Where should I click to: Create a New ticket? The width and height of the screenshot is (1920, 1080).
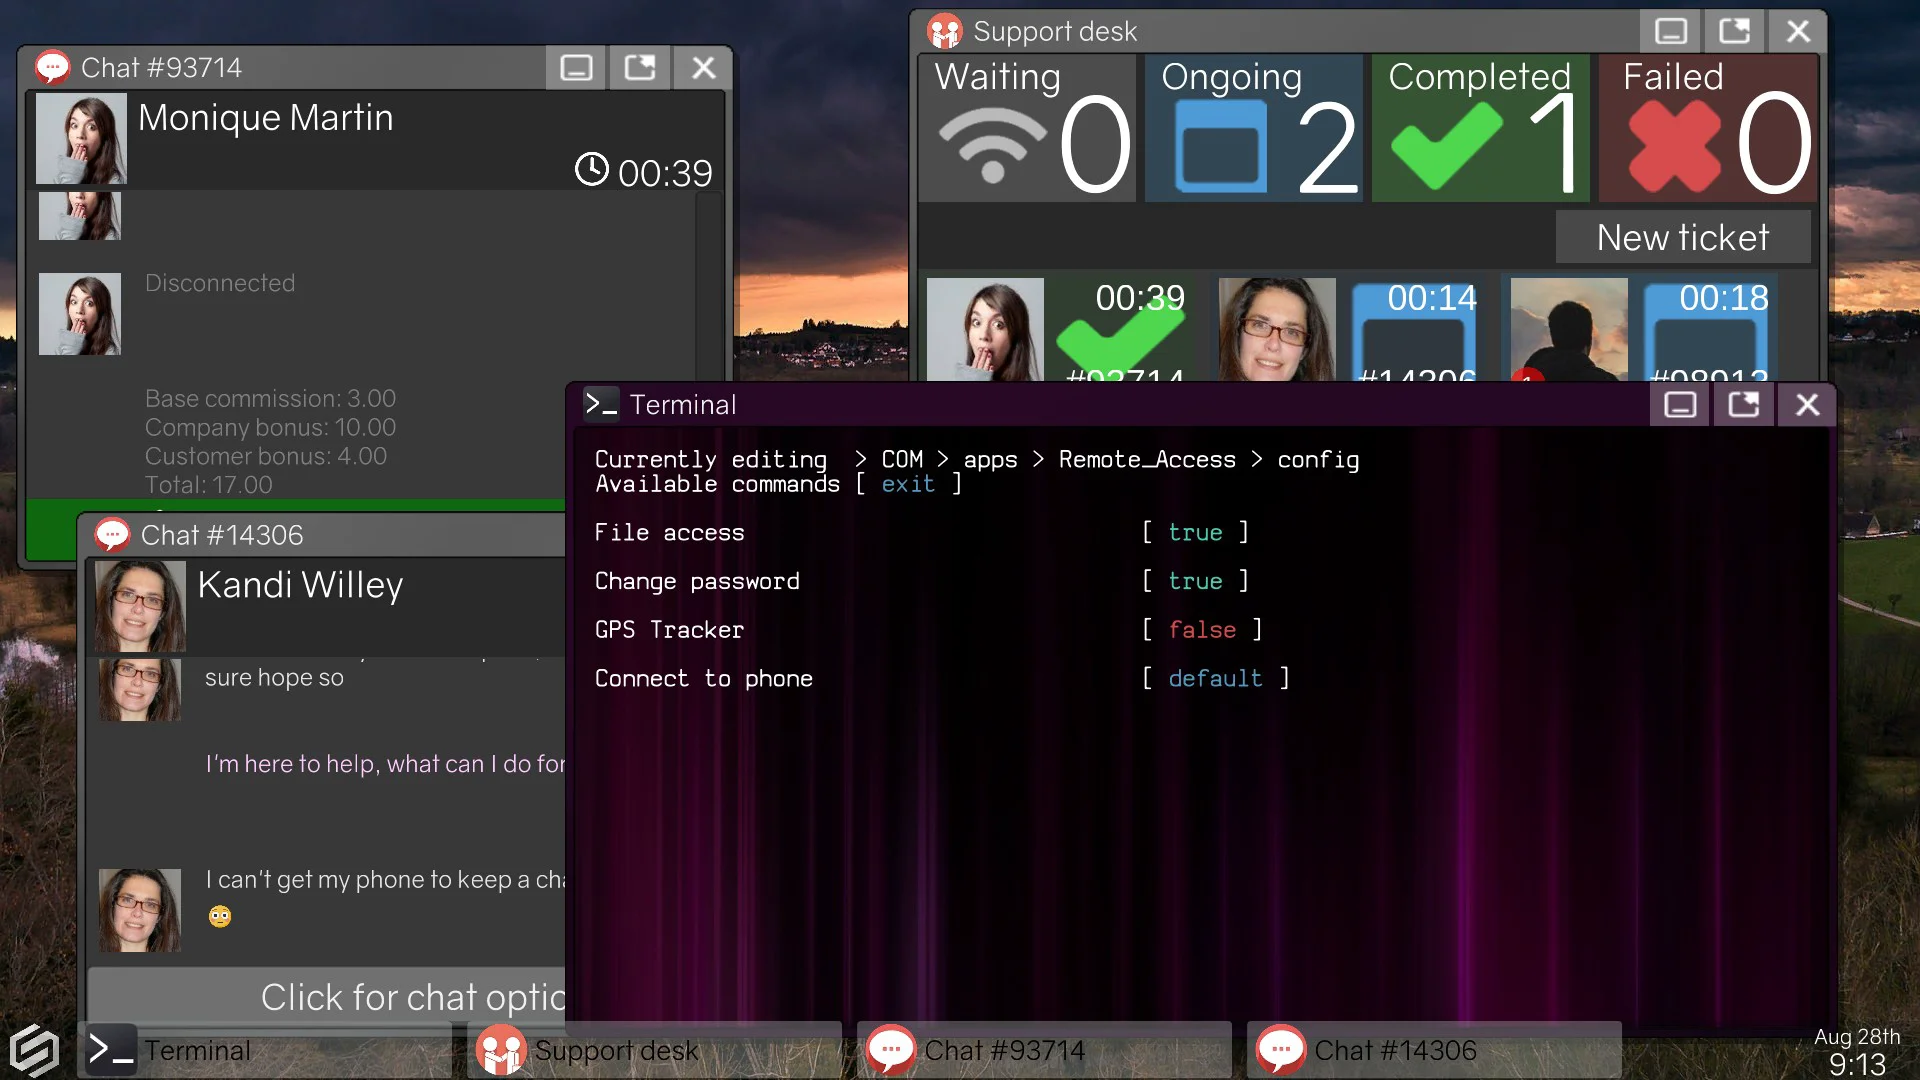pyautogui.click(x=1682, y=237)
